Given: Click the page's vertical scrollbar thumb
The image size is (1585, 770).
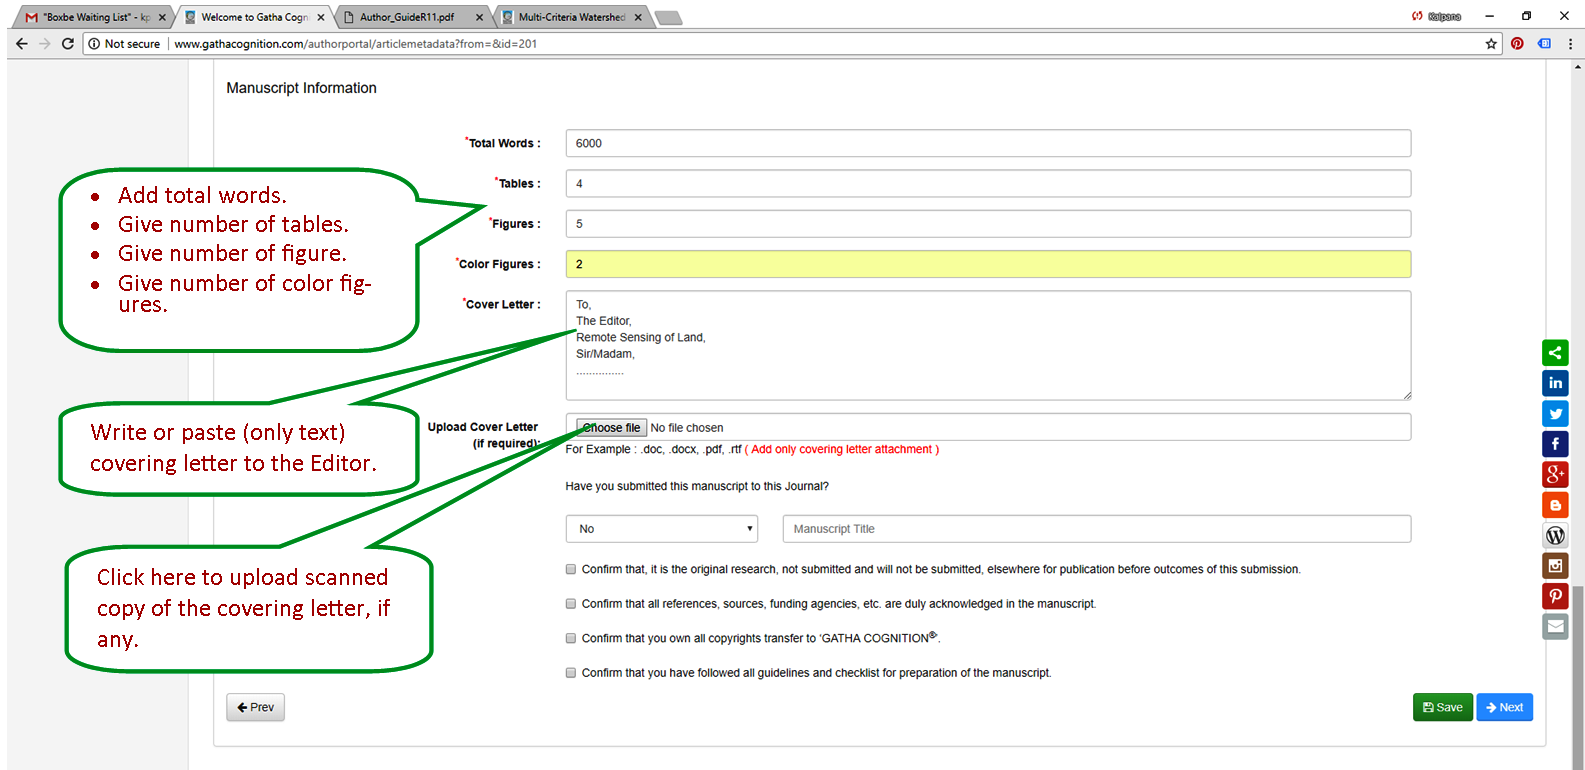Looking at the screenshot, I should (1578, 670).
